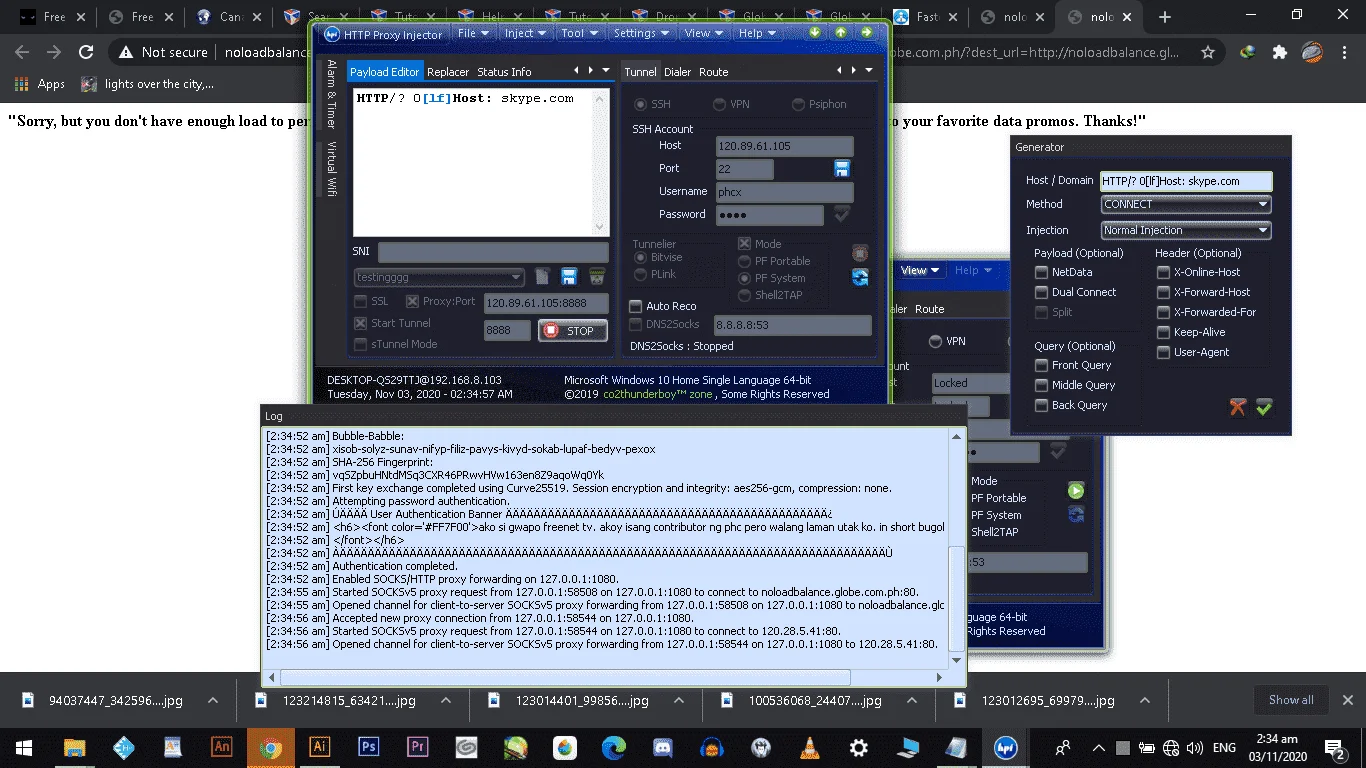Click the new blank config file icon
This screenshot has height=768, width=1366.
(x=542, y=277)
